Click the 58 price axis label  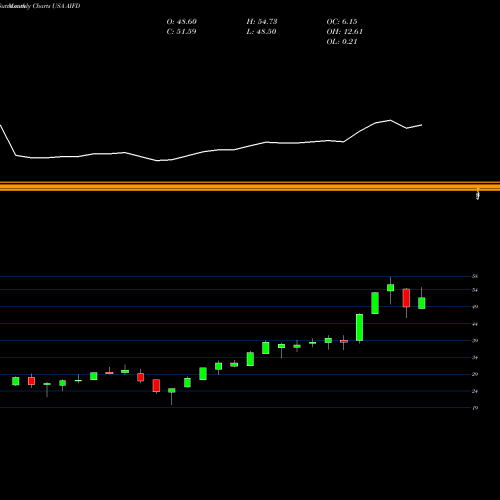pos(475,276)
